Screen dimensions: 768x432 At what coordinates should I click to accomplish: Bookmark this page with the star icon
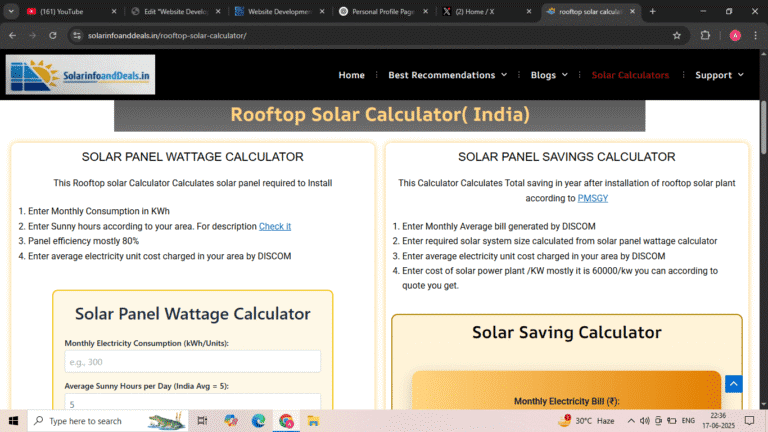(677, 35)
